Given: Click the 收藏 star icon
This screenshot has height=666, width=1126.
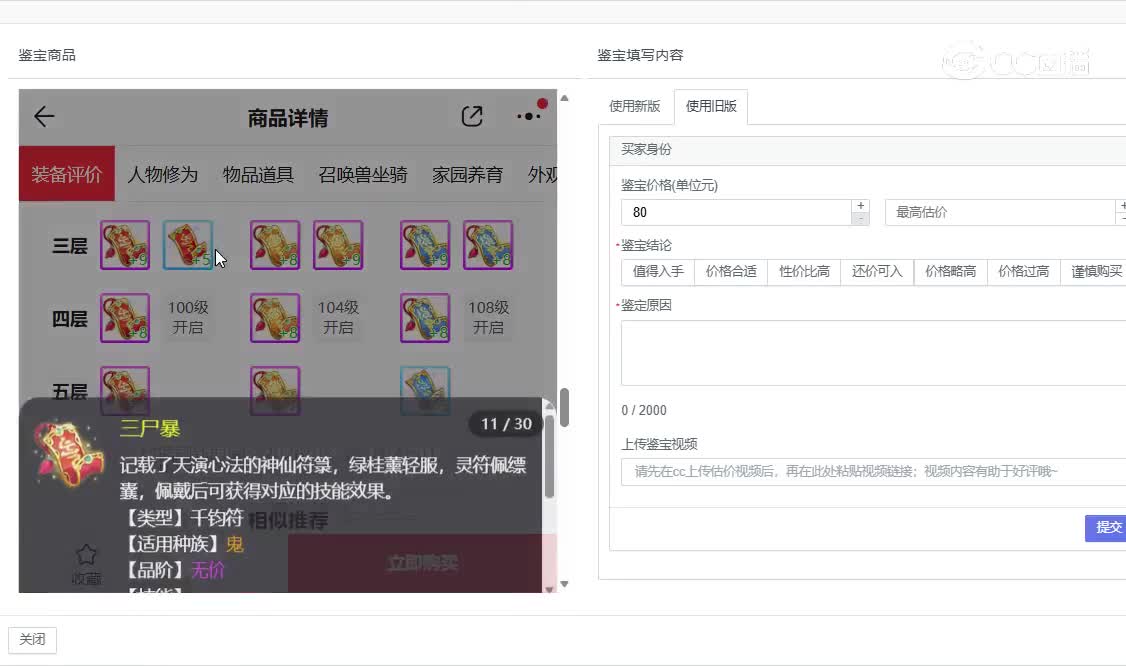Looking at the screenshot, I should [x=86, y=554].
